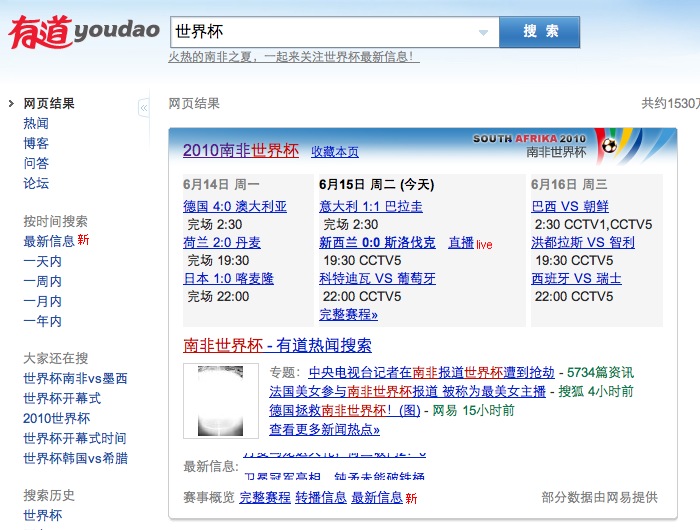Filter results to 一月内
The image size is (700, 530).
(42, 301)
